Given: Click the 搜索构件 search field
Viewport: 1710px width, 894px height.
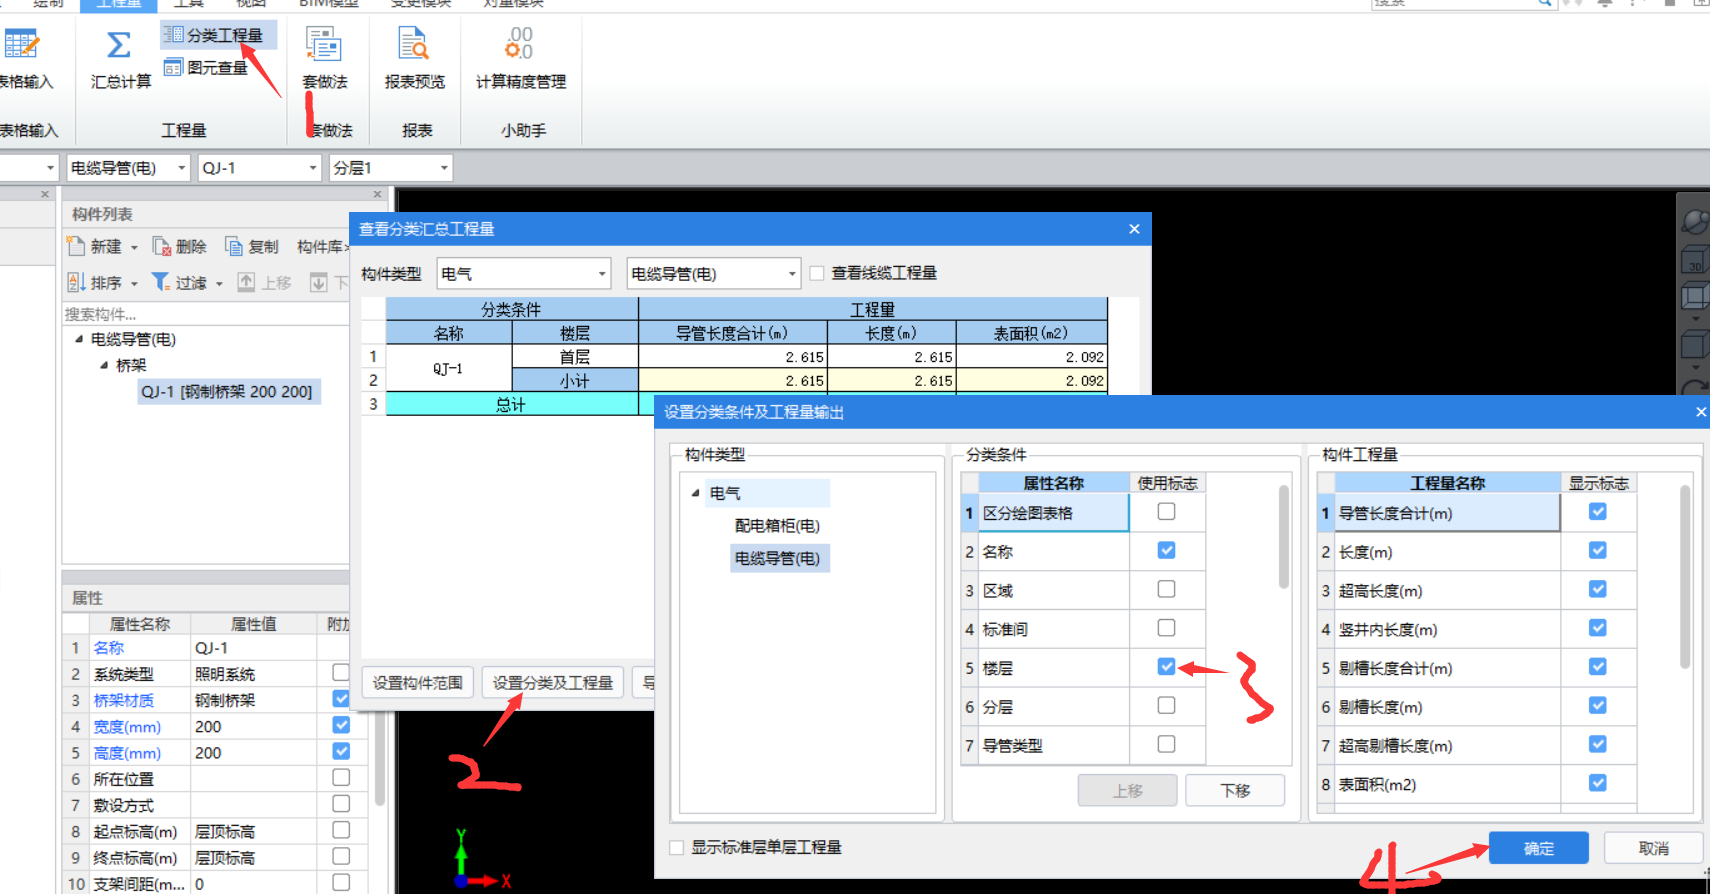Looking at the screenshot, I should tap(205, 314).
